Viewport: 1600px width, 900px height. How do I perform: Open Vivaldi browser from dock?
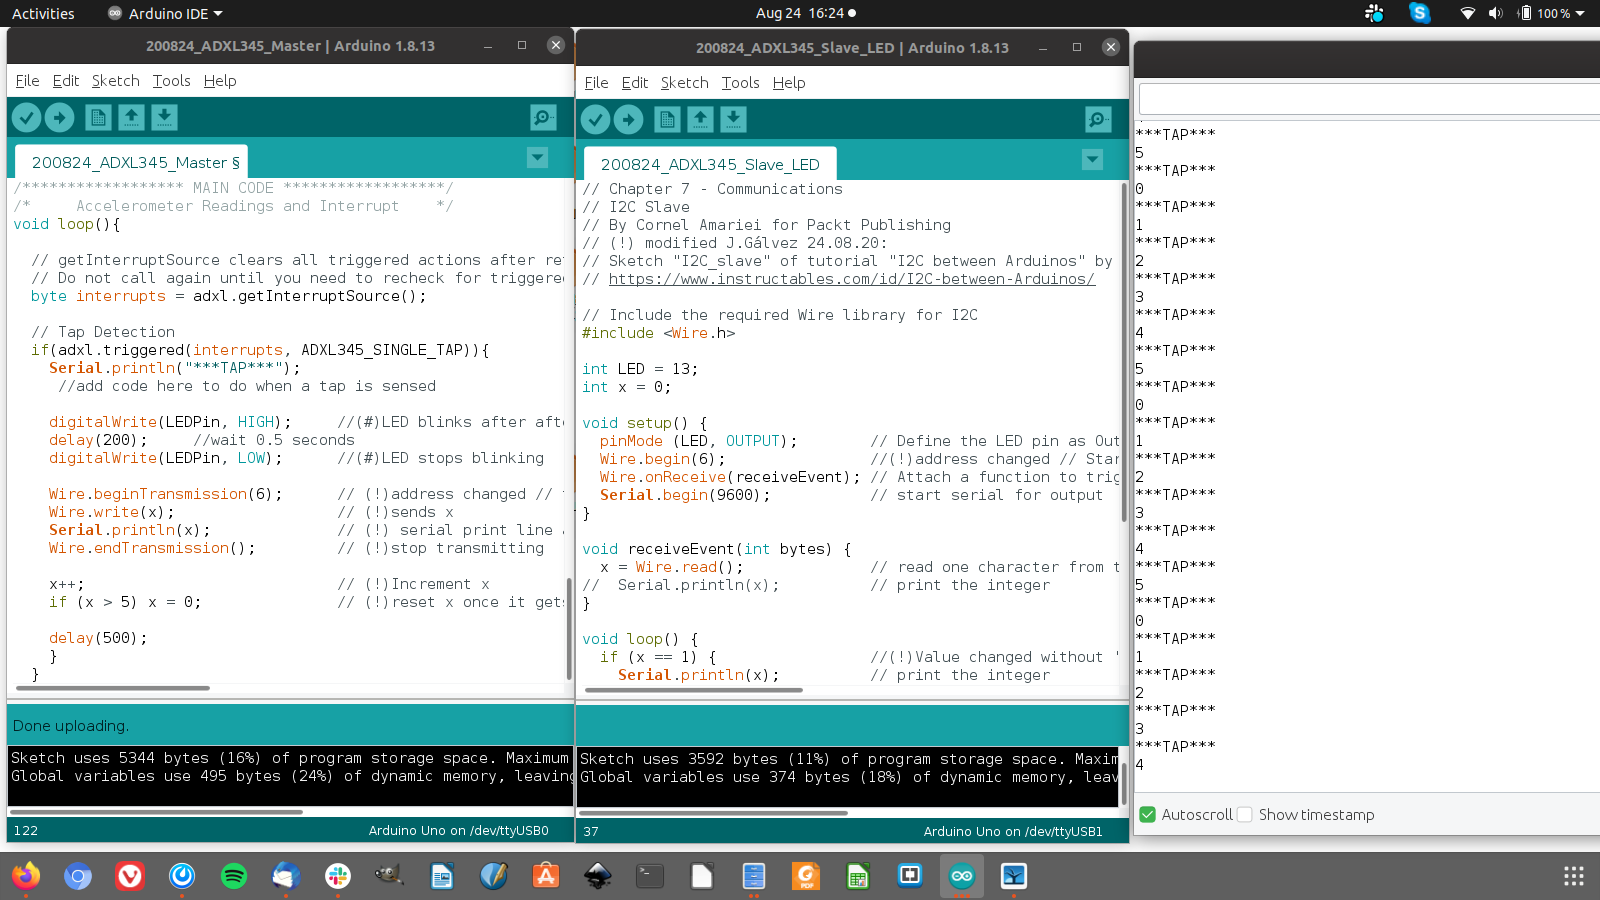pos(130,877)
